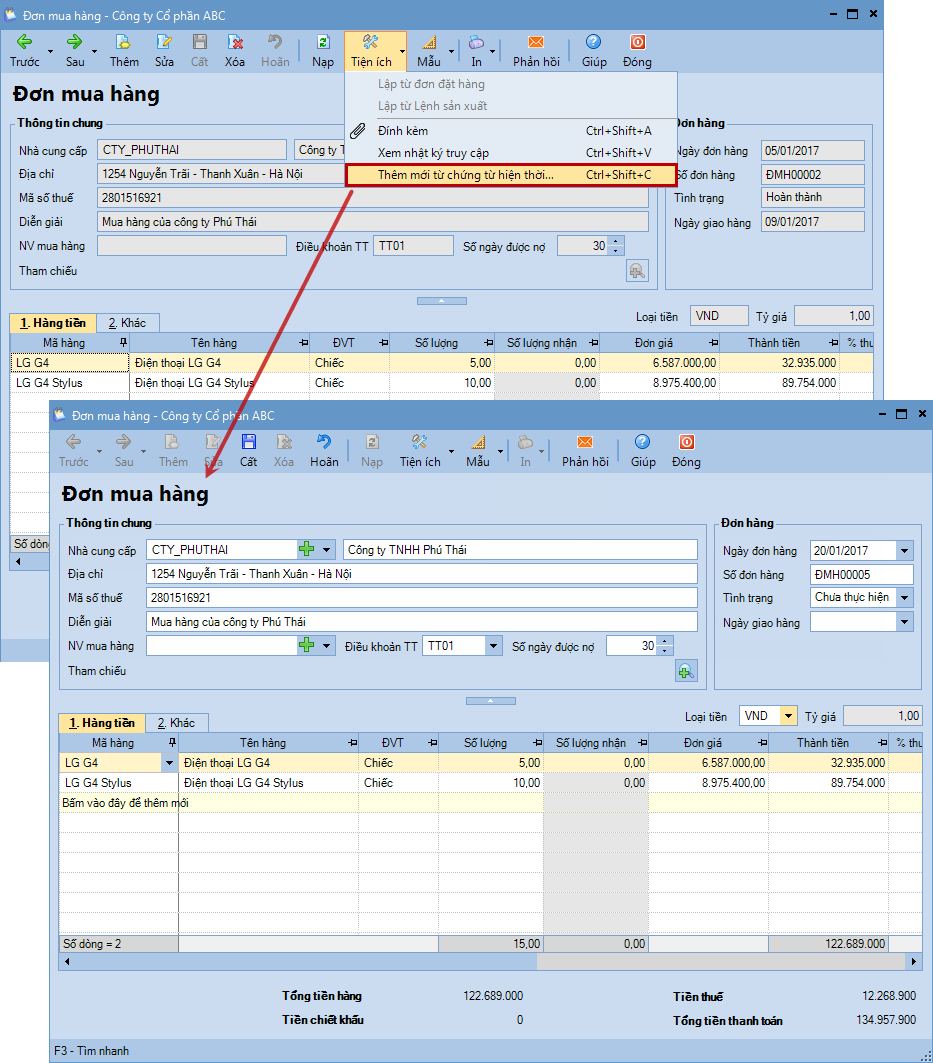Viewport: 933px width, 1063px height.
Task: Open Tình trạng dropdown showing Chưa thực hiện
Action: (904, 598)
